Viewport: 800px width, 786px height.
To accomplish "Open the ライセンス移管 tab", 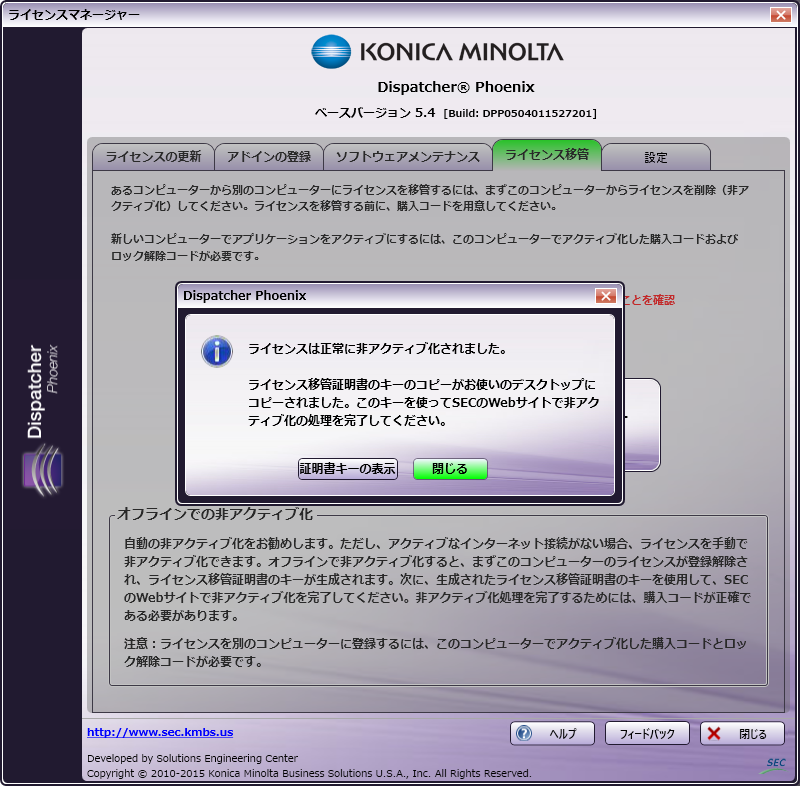I will [x=547, y=155].
